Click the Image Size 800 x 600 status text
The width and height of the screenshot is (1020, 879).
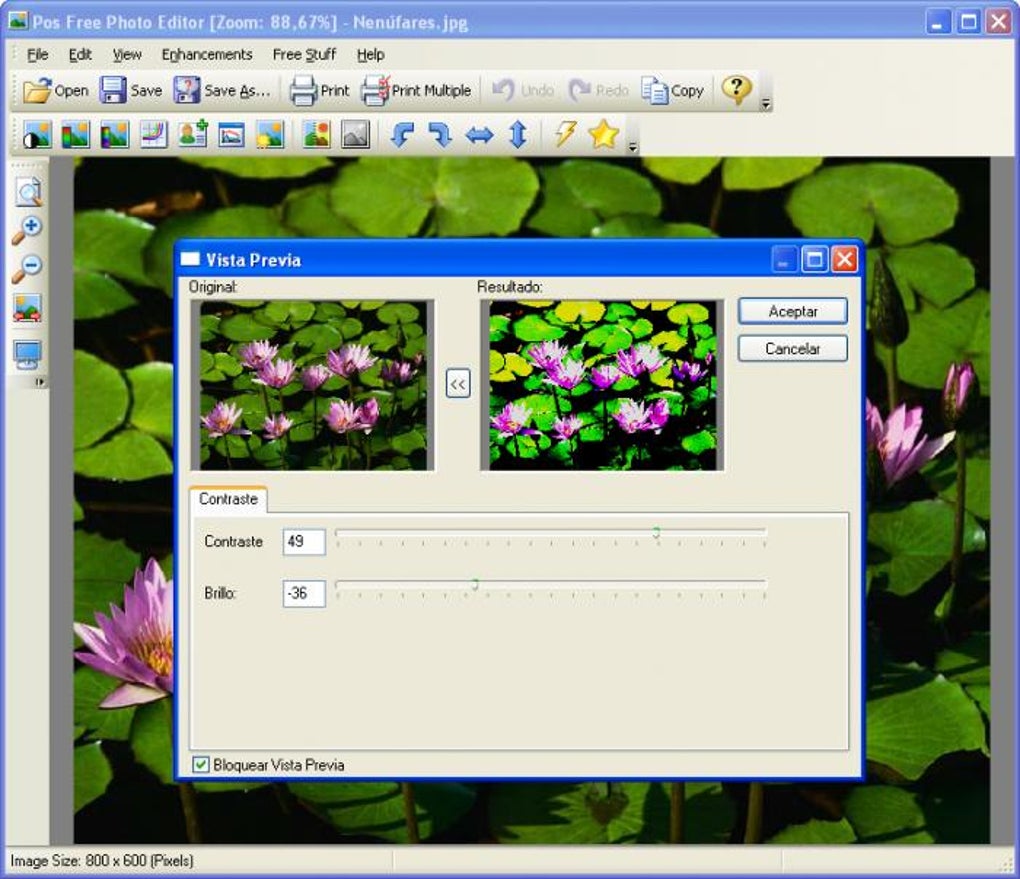tap(101, 861)
